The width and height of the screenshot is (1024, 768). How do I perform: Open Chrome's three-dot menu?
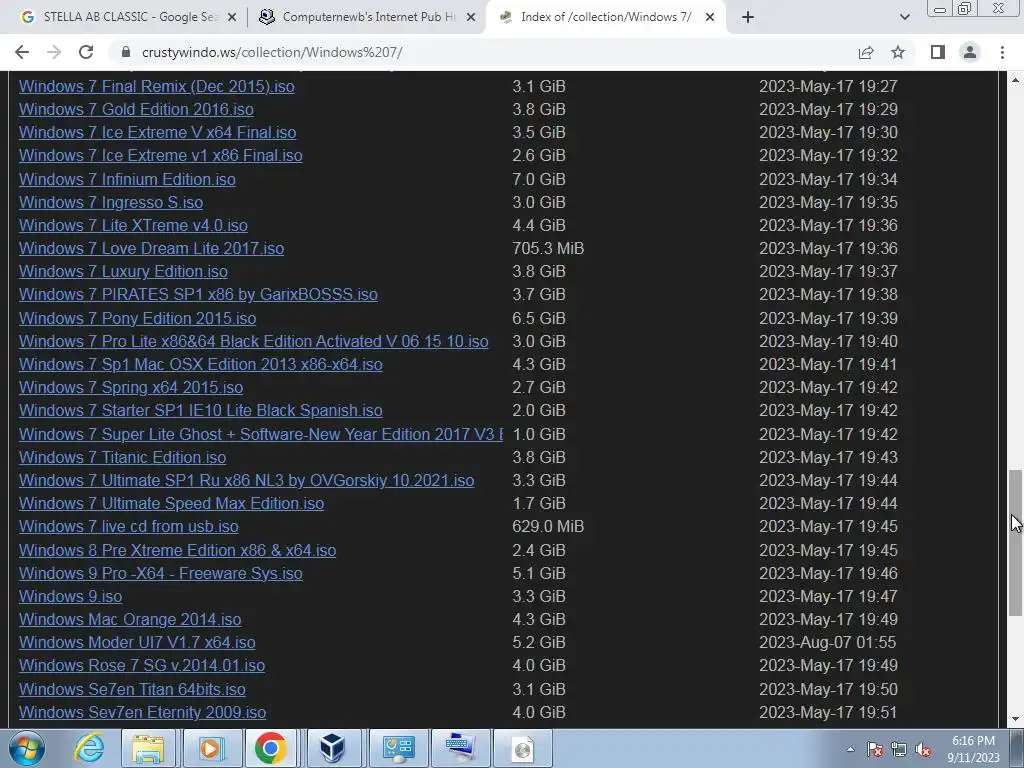point(1002,52)
